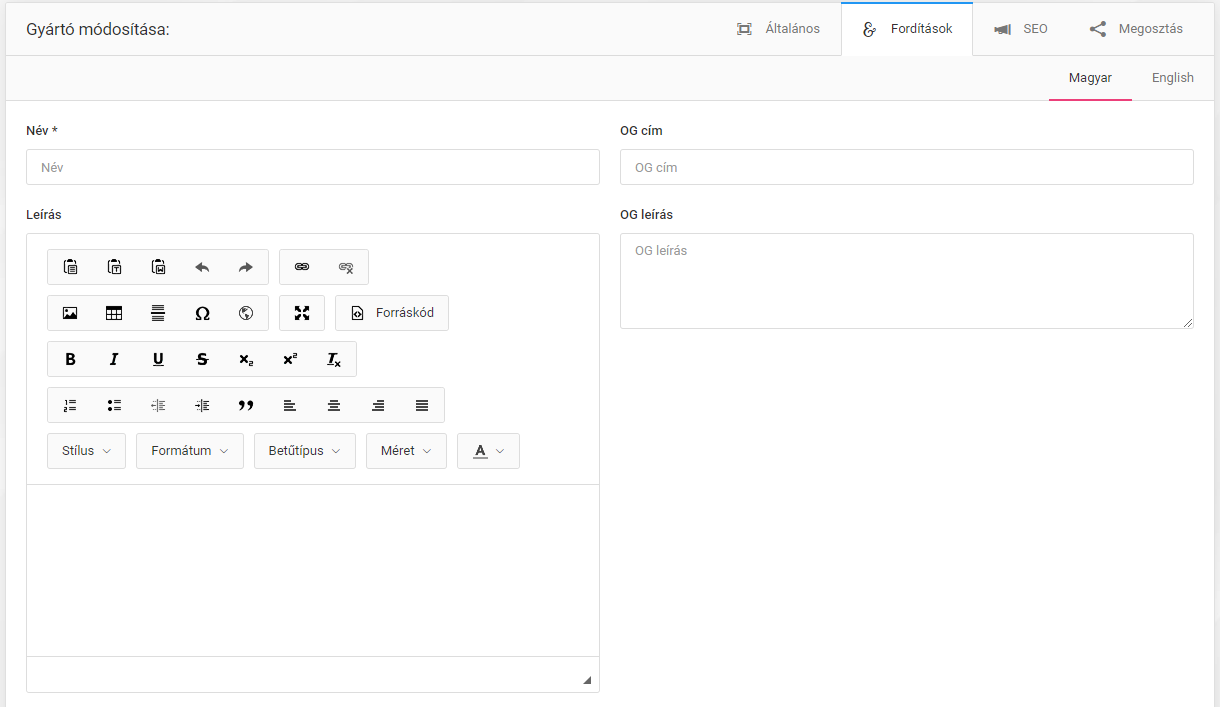The height and width of the screenshot is (707, 1220).
Task: Remove link with the Unlink icon
Action: (346, 267)
